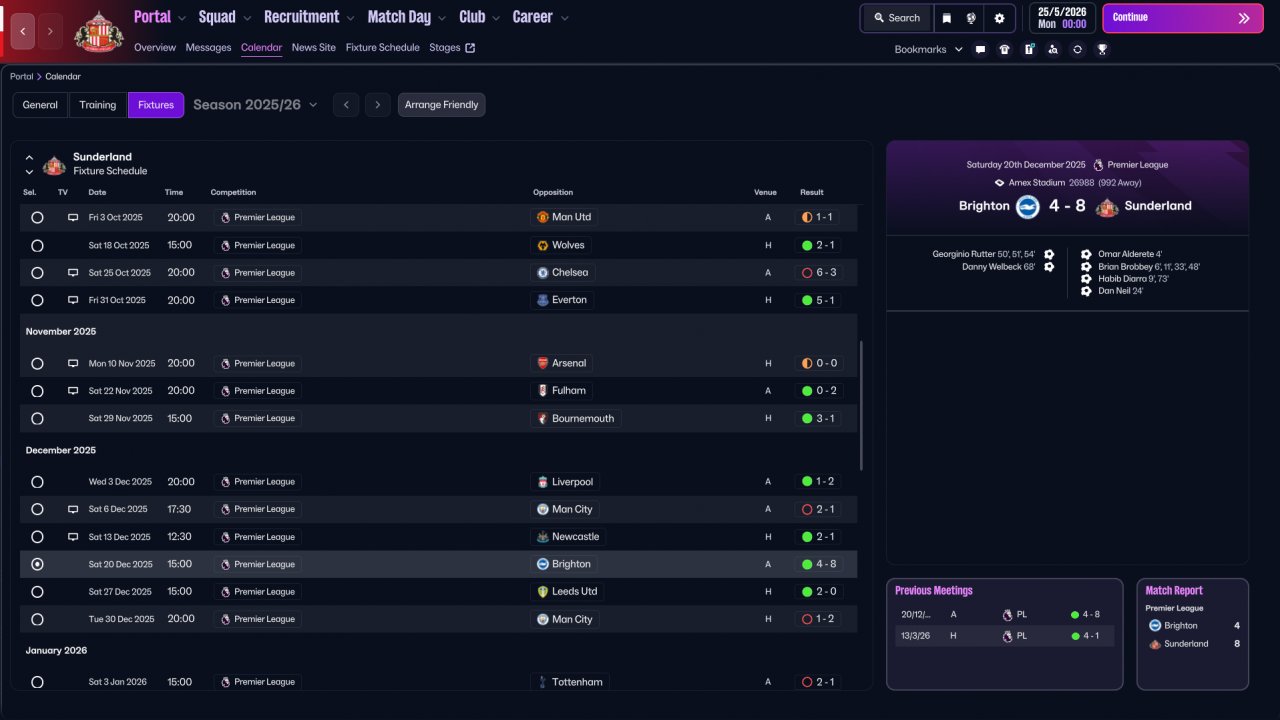Expand the Portal menu chevron
The image size is (1280, 720).
click(x=182, y=18)
